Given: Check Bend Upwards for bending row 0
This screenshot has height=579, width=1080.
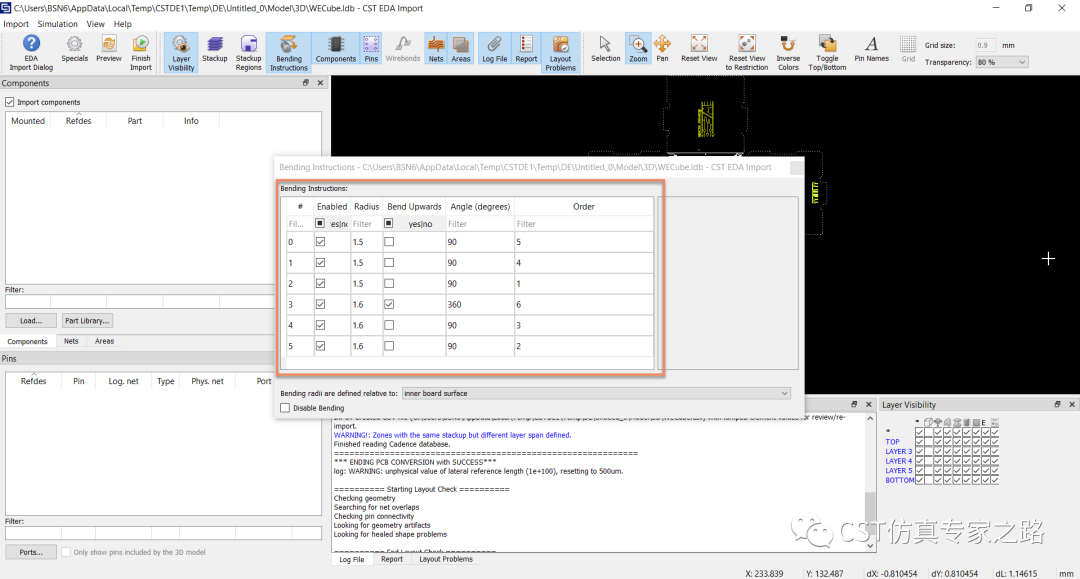Looking at the screenshot, I should tap(389, 242).
